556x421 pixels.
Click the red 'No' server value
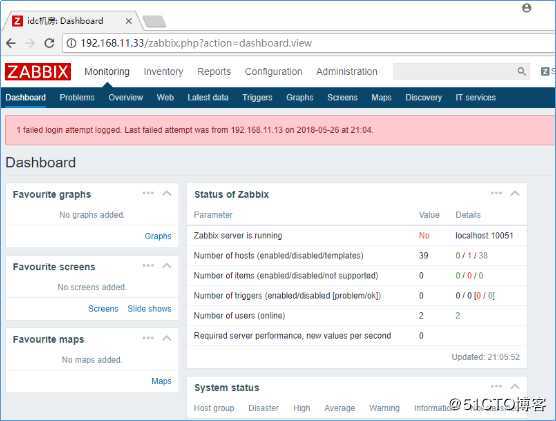click(424, 236)
